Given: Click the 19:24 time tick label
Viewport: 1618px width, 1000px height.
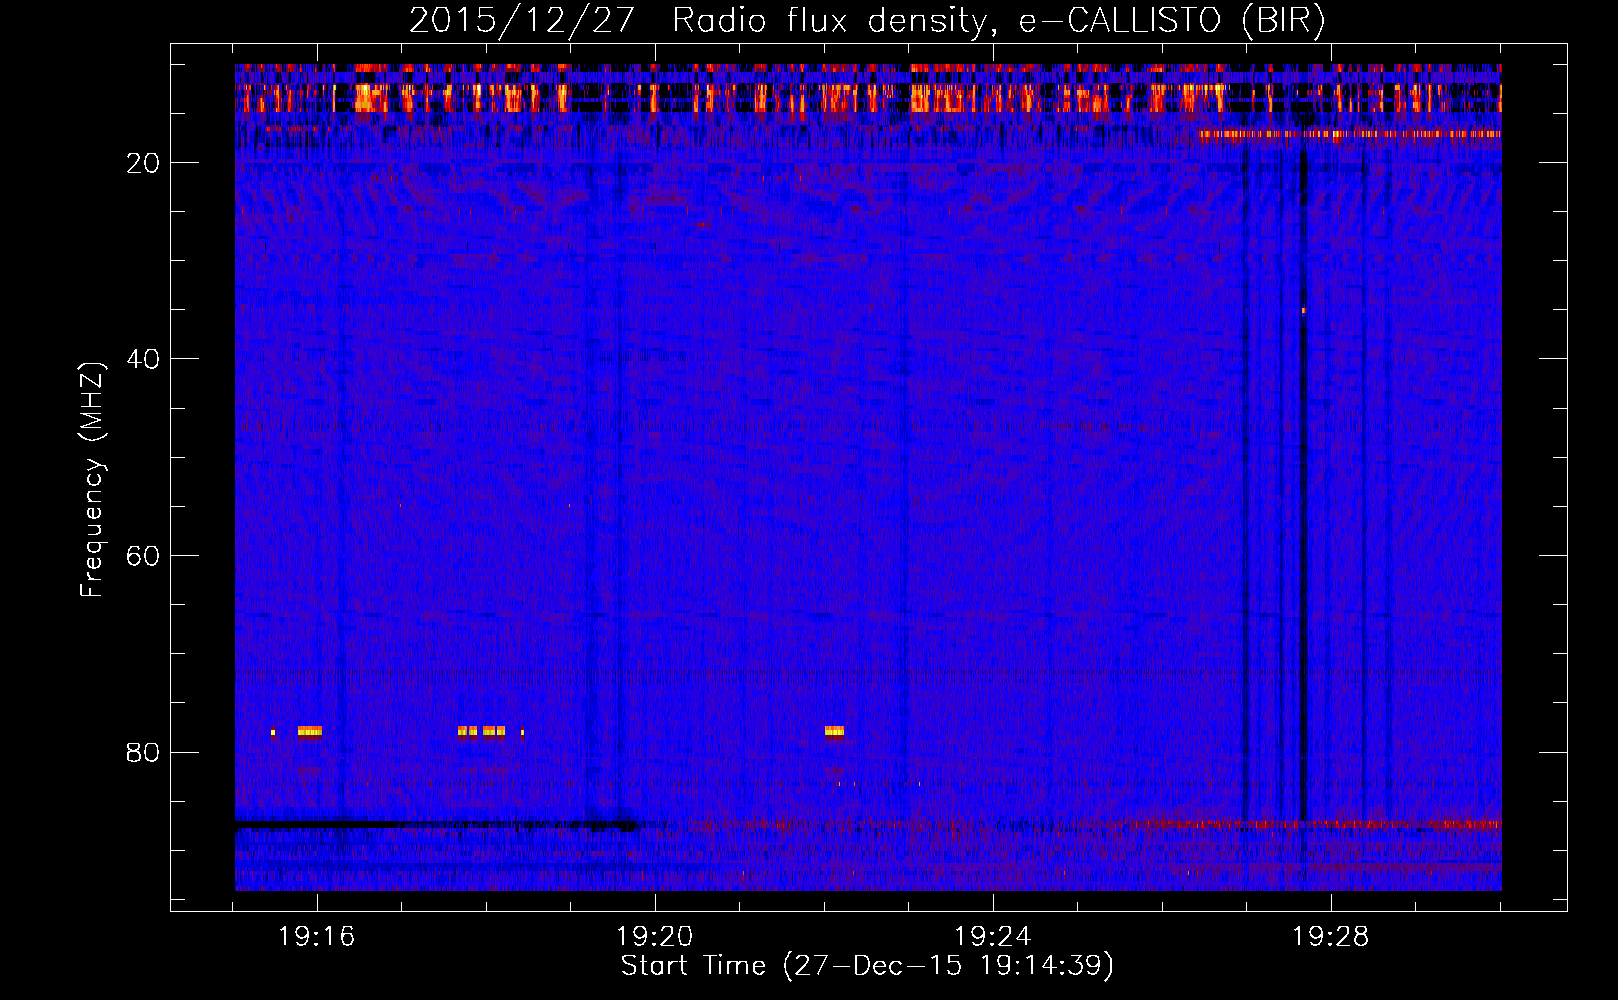Looking at the screenshot, I should point(993,937).
